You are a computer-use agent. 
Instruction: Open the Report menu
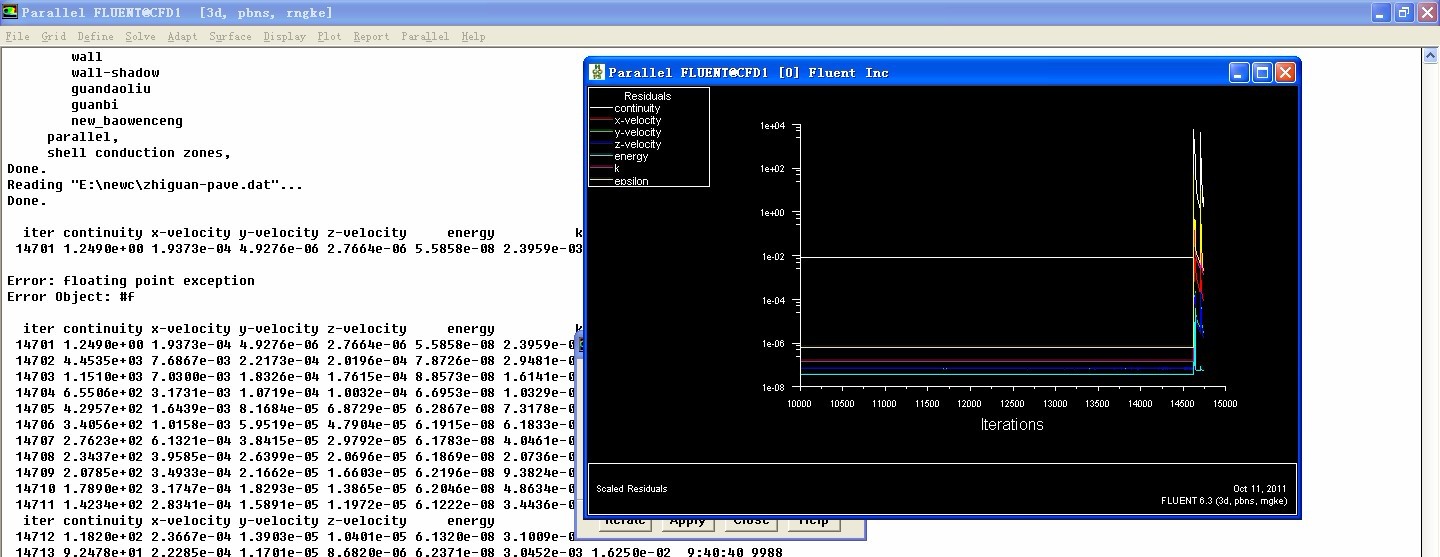click(x=371, y=36)
